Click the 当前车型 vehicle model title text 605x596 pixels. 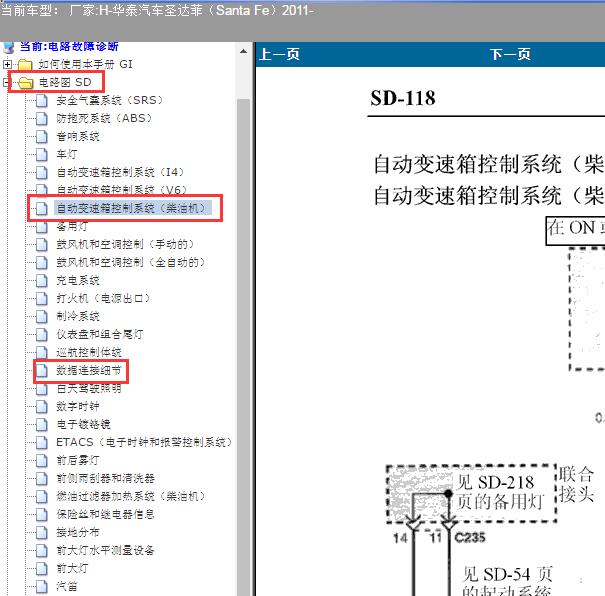tap(156, 10)
